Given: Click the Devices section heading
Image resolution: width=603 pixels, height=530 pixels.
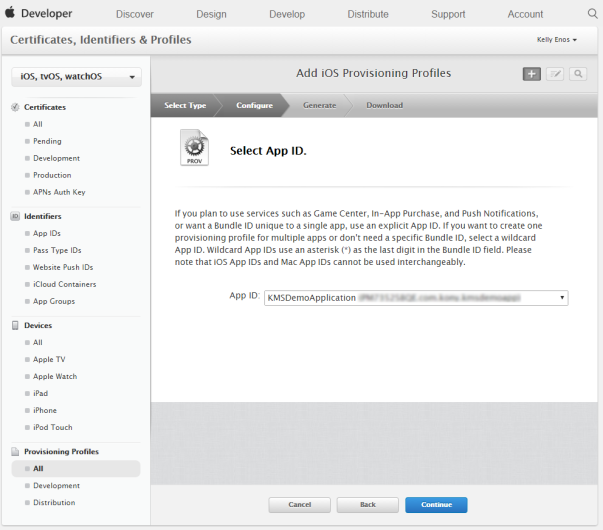Looking at the screenshot, I should click(x=38, y=325).
